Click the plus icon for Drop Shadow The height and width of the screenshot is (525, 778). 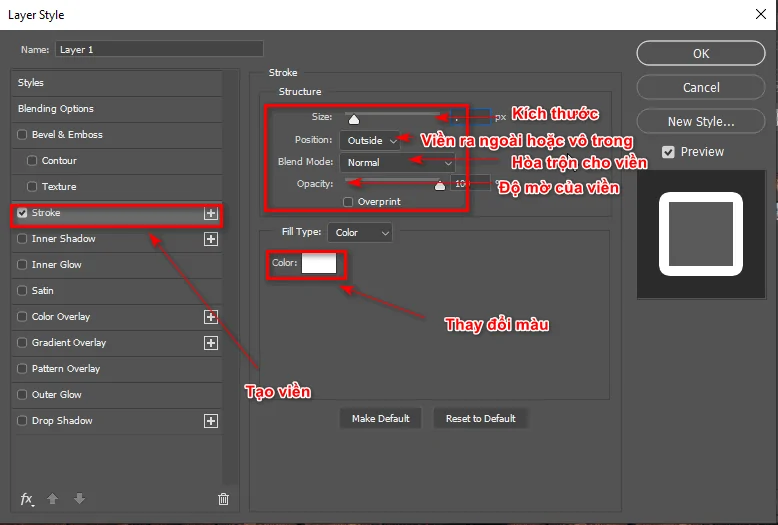tap(210, 421)
